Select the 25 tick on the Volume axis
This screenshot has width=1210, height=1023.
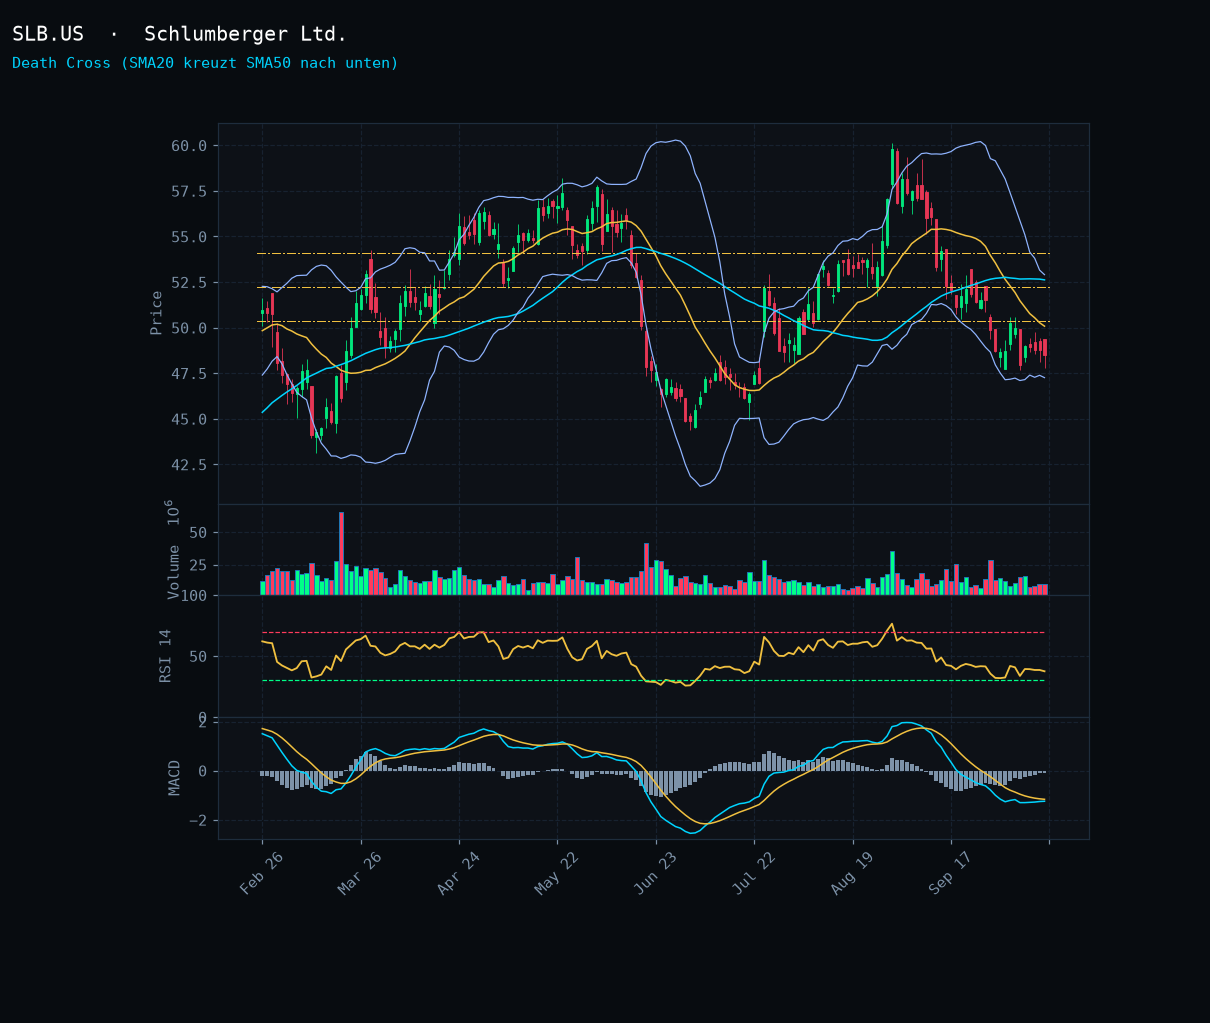pyautogui.click(x=198, y=566)
